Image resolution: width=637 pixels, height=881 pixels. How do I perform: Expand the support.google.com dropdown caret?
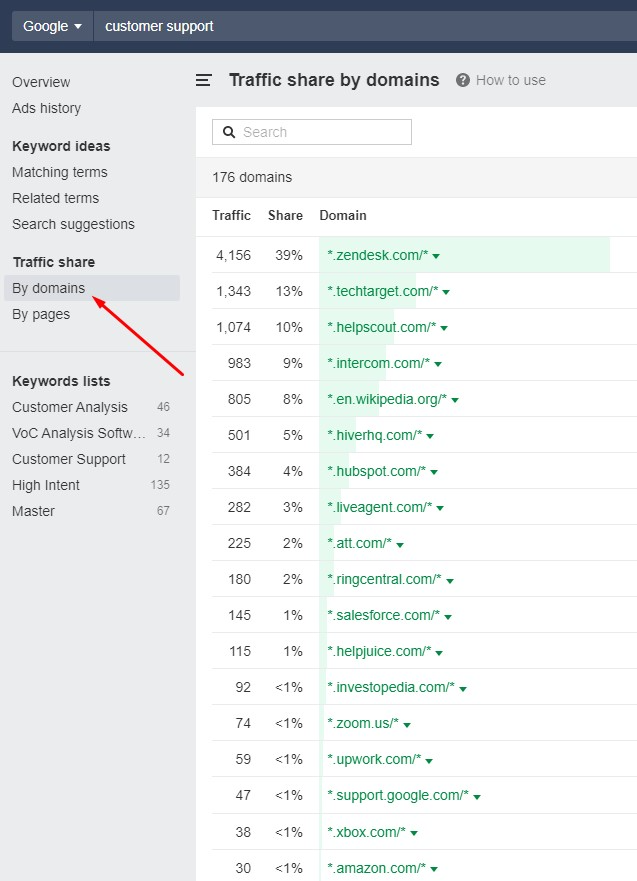tap(477, 796)
